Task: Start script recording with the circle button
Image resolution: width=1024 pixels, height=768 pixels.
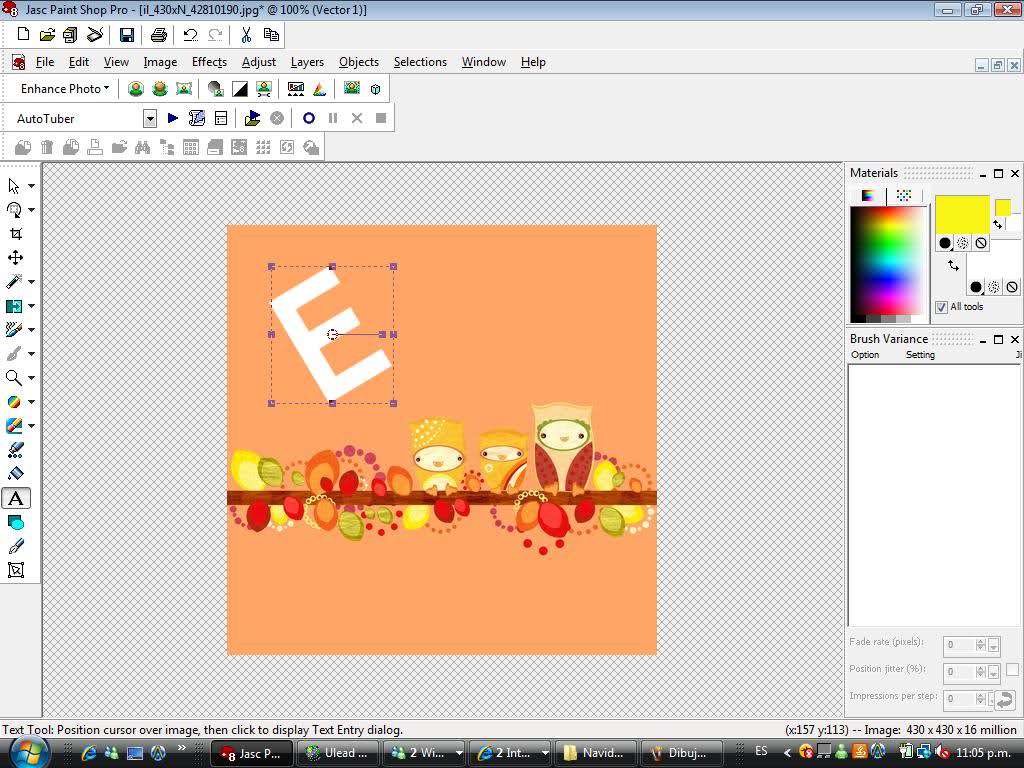Action: tap(309, 118)
